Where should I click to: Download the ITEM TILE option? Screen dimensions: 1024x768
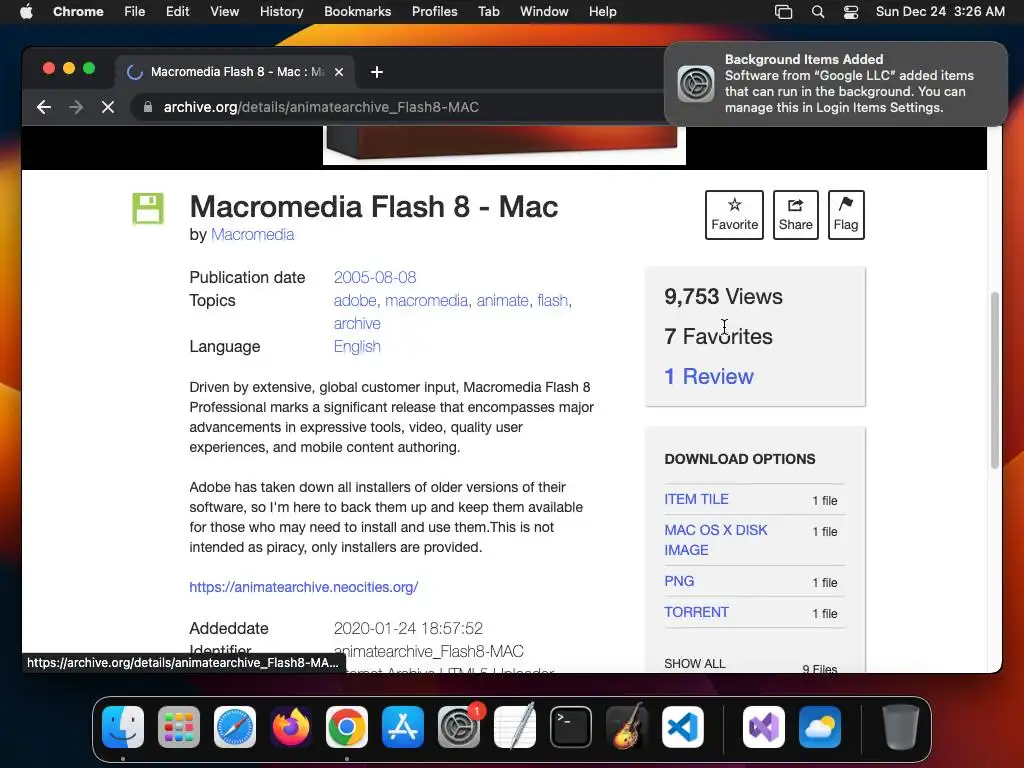(696, 500)
